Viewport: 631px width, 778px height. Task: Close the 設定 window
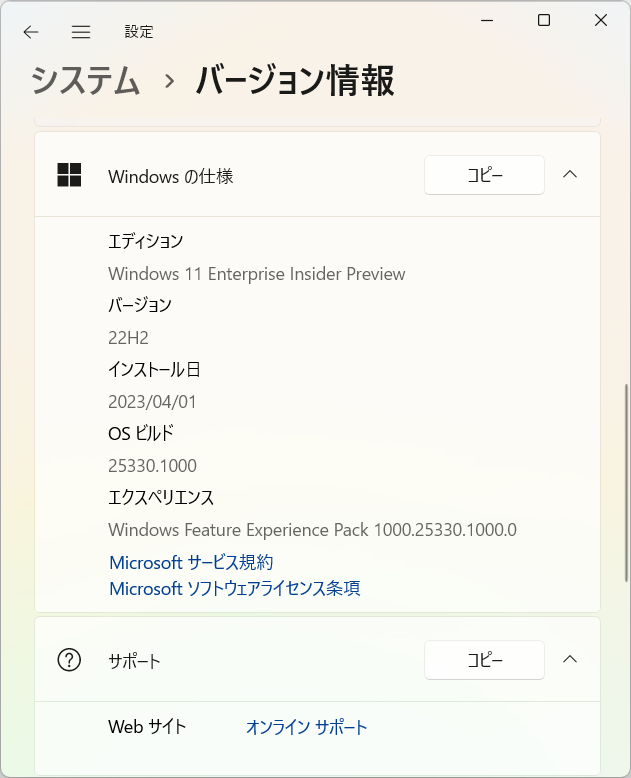tap(601, 20)
